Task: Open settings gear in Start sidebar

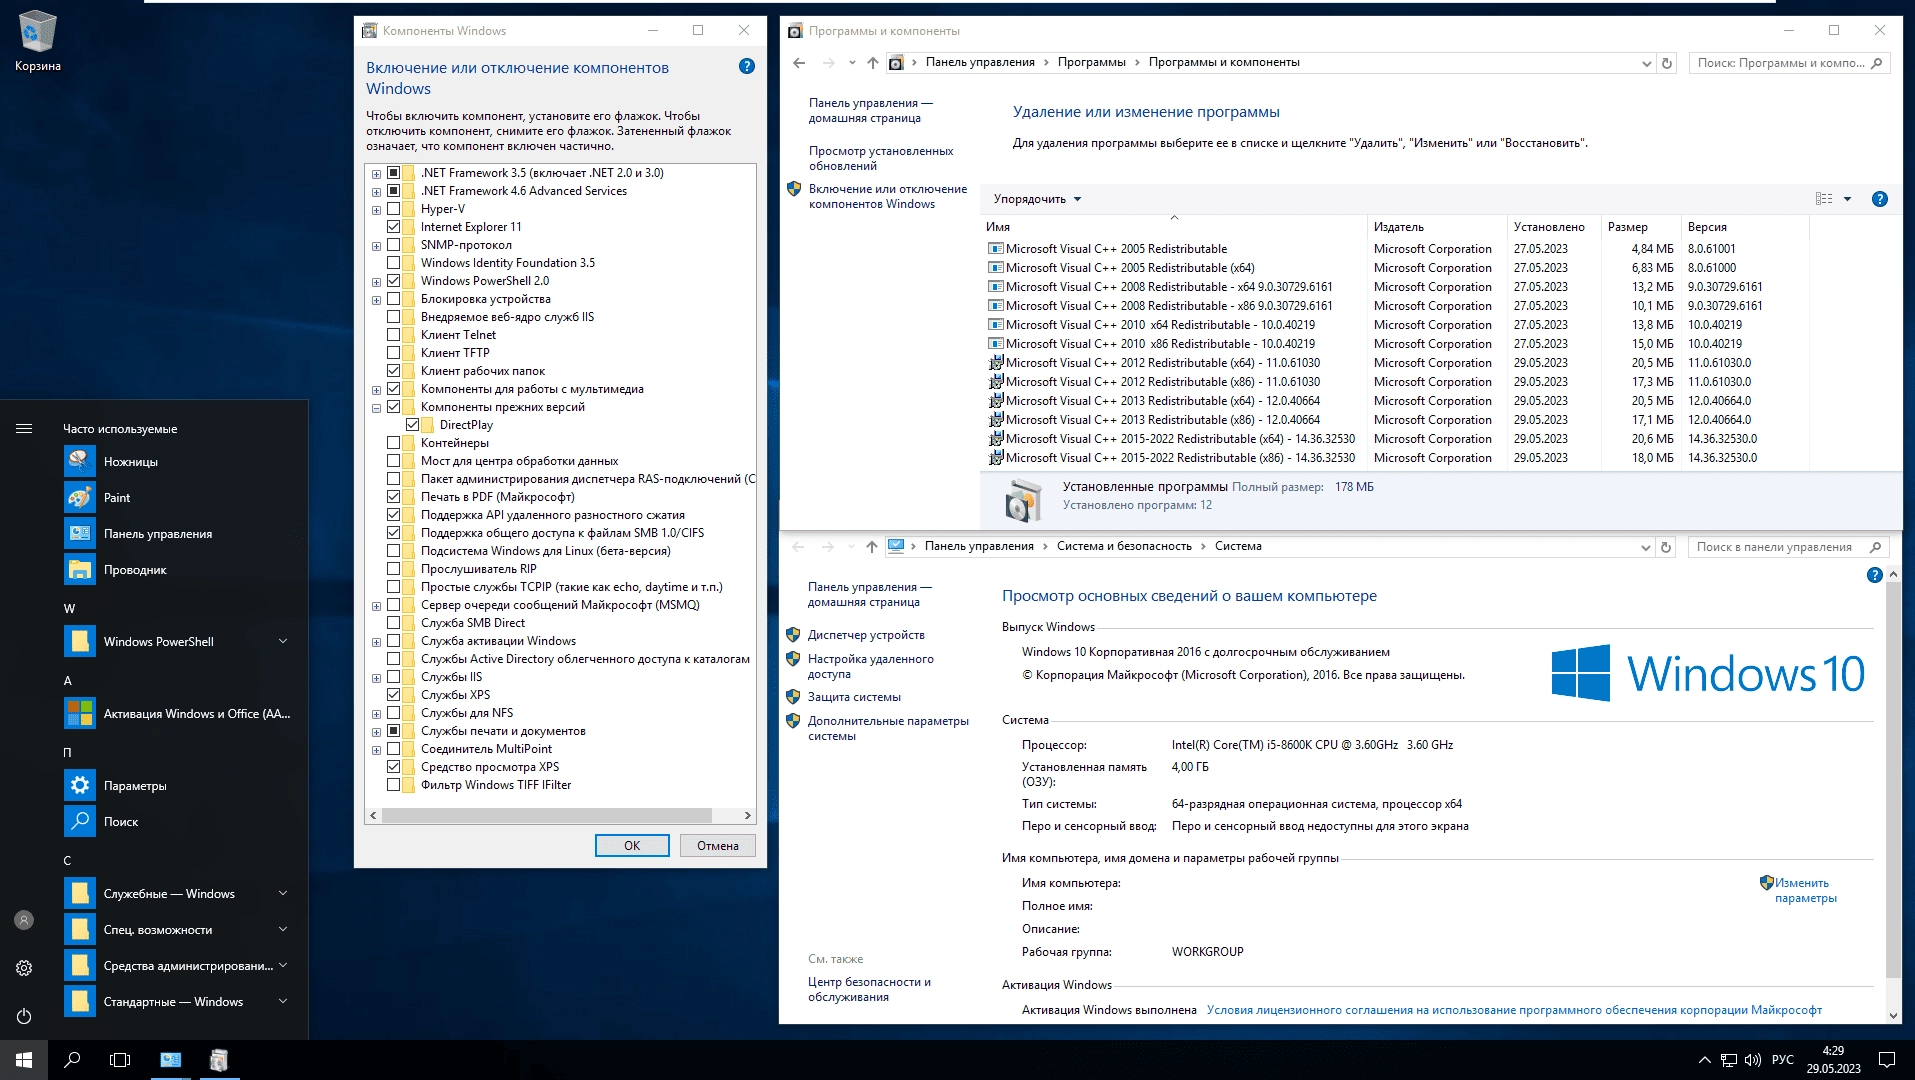Action: pos(24,968)
